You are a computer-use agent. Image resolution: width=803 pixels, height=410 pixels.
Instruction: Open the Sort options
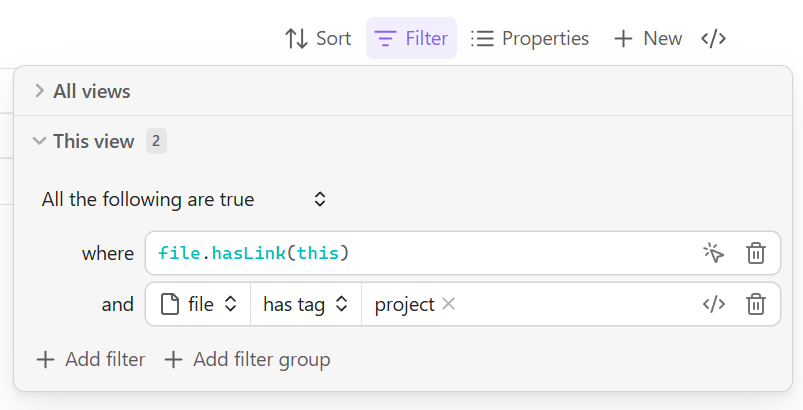coord(318,39)
